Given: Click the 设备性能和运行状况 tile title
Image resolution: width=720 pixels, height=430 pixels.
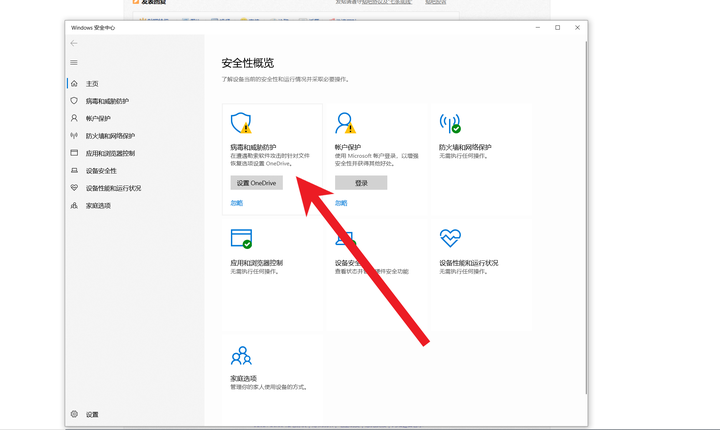Looking at the screenshot, I should [469, 263].
